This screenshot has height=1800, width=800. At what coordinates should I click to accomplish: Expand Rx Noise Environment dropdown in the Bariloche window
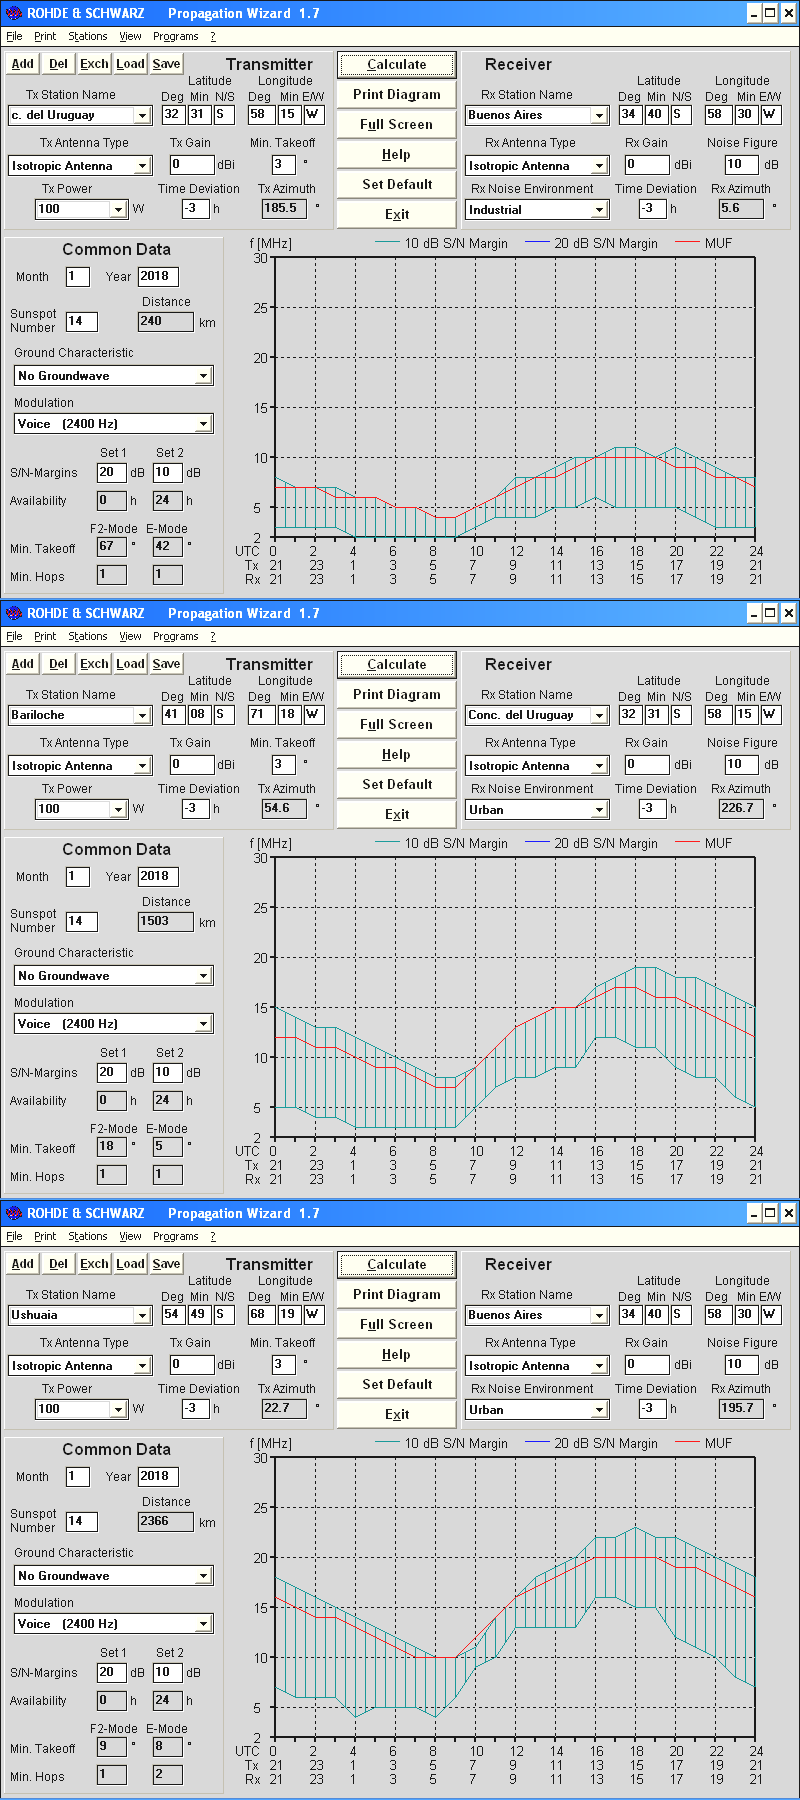[600, 810]
